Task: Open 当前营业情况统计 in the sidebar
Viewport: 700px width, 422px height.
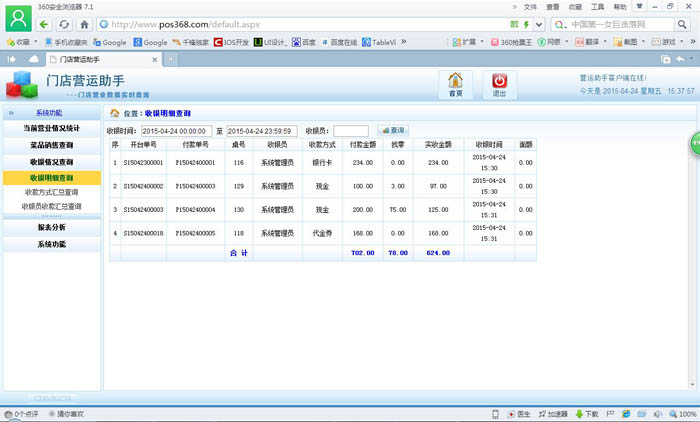Action: pos(51,129)
